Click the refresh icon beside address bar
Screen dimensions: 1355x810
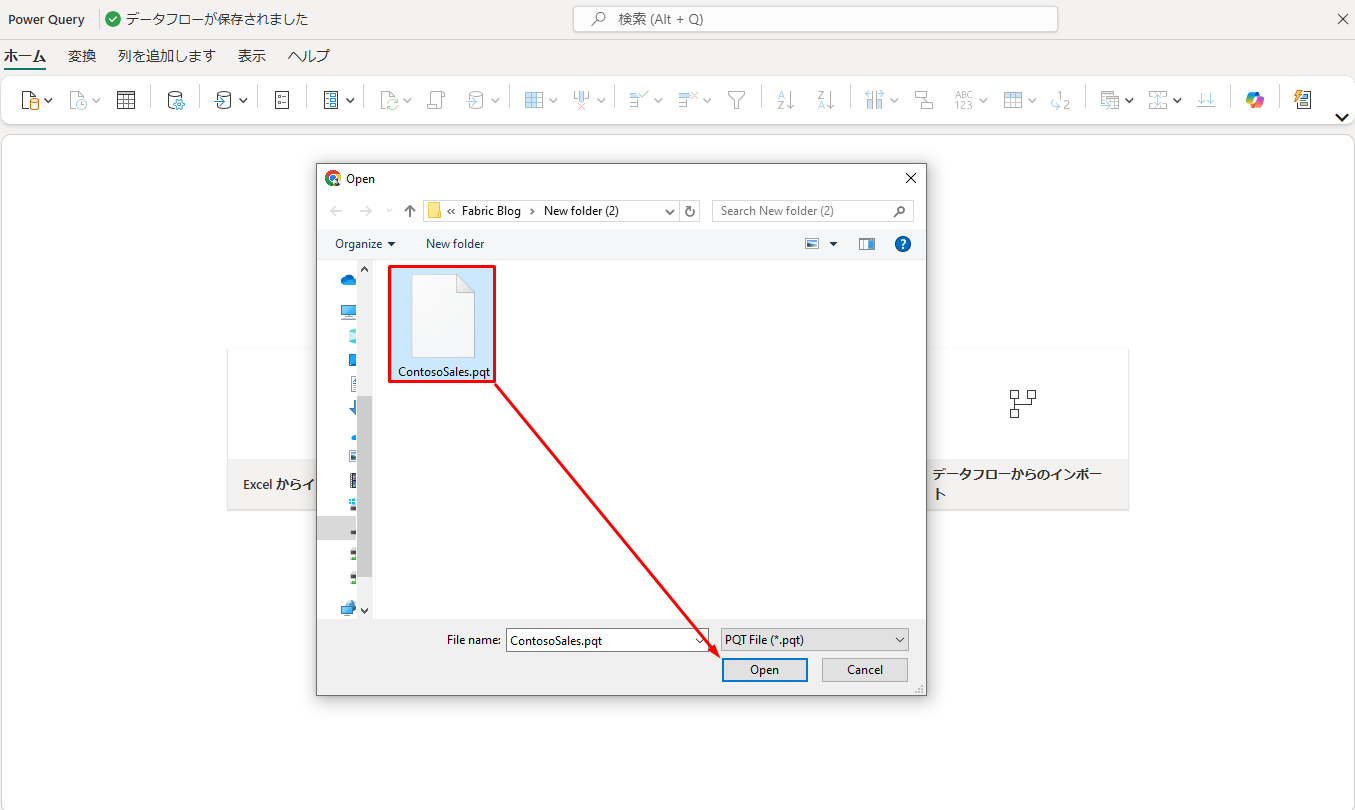(x=690, y=211)
